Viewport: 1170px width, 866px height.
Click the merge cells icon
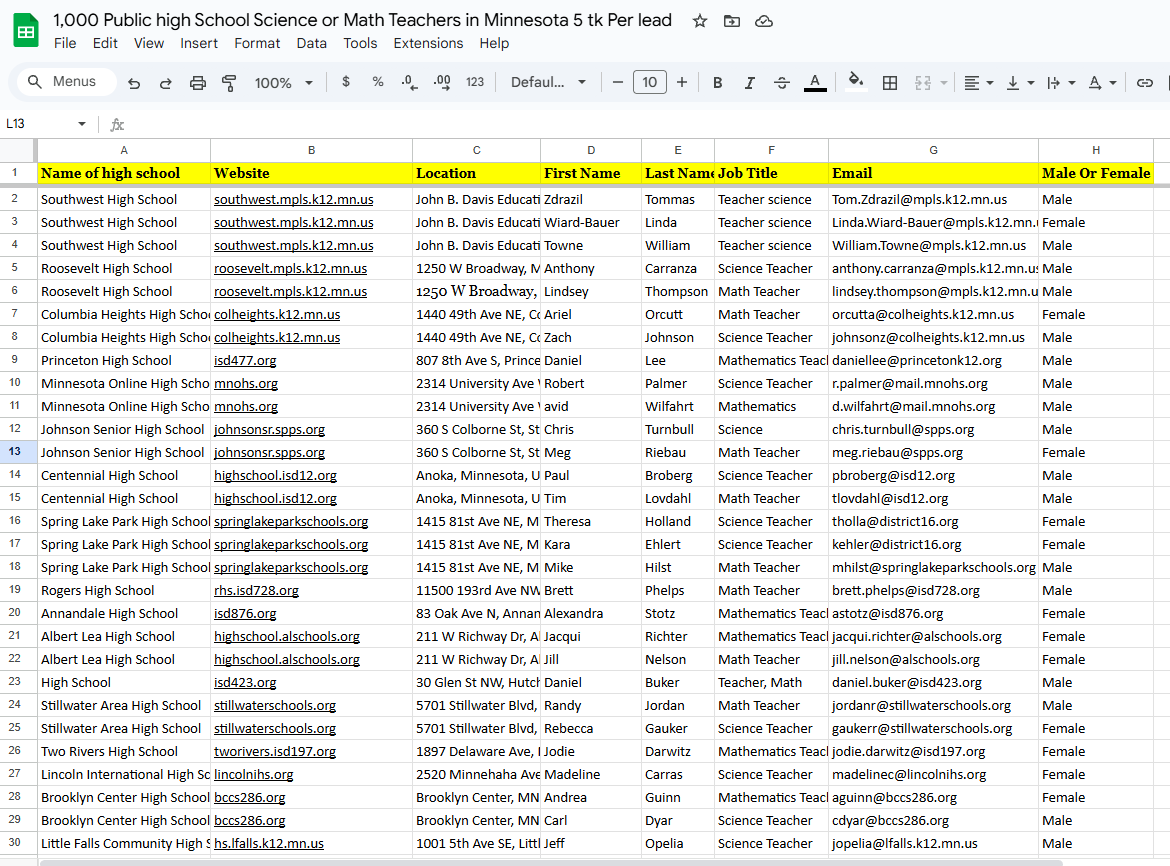[923, 83]
